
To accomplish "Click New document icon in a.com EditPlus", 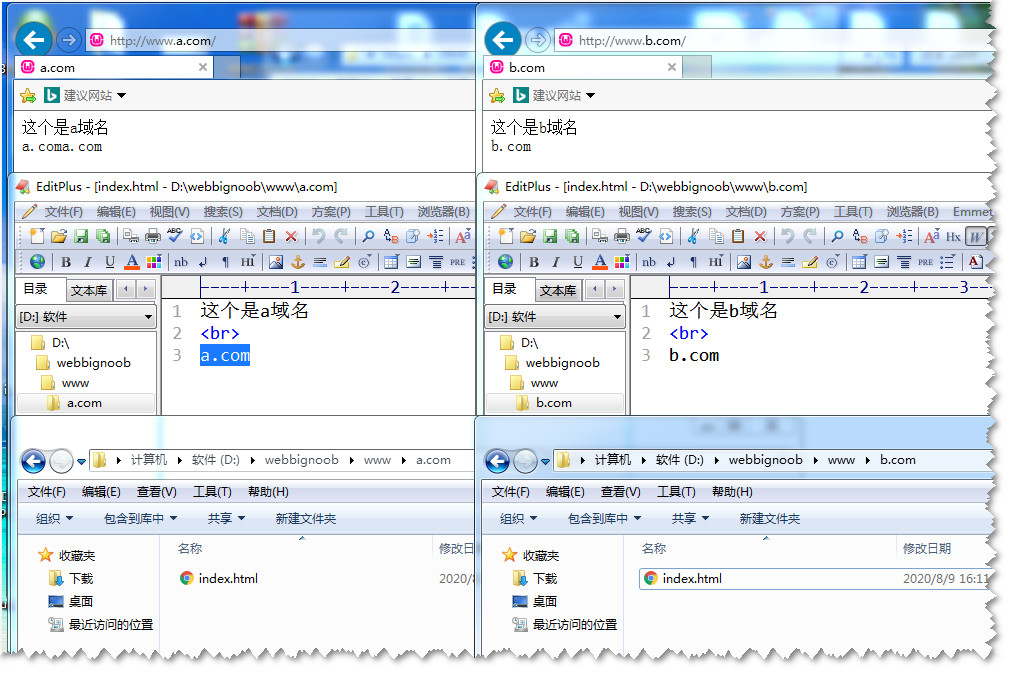I will [37, 236].
